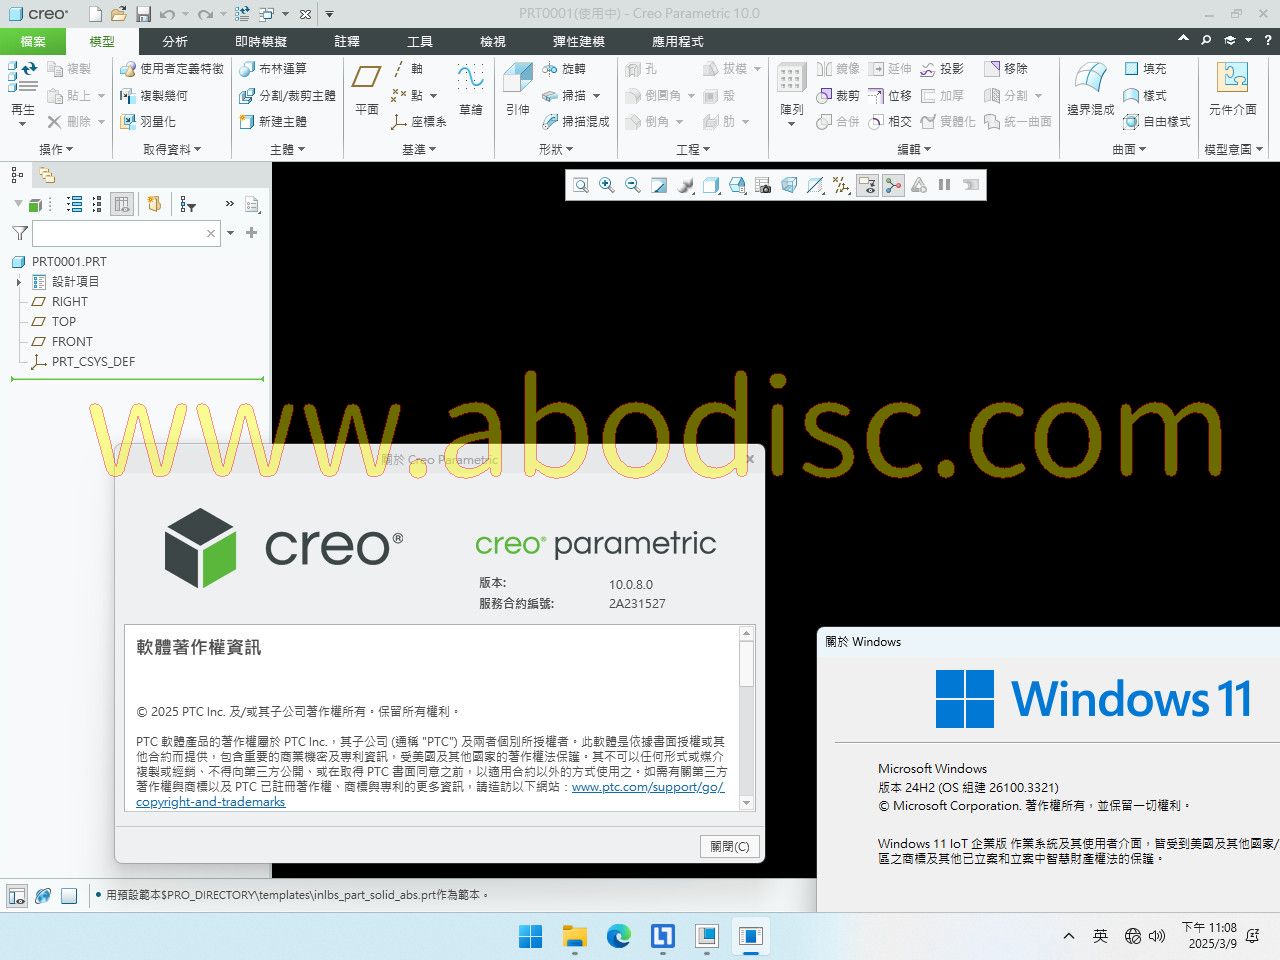
Task: Zoom in using the graphics toolbar magnifier
Action: (607, 185)
